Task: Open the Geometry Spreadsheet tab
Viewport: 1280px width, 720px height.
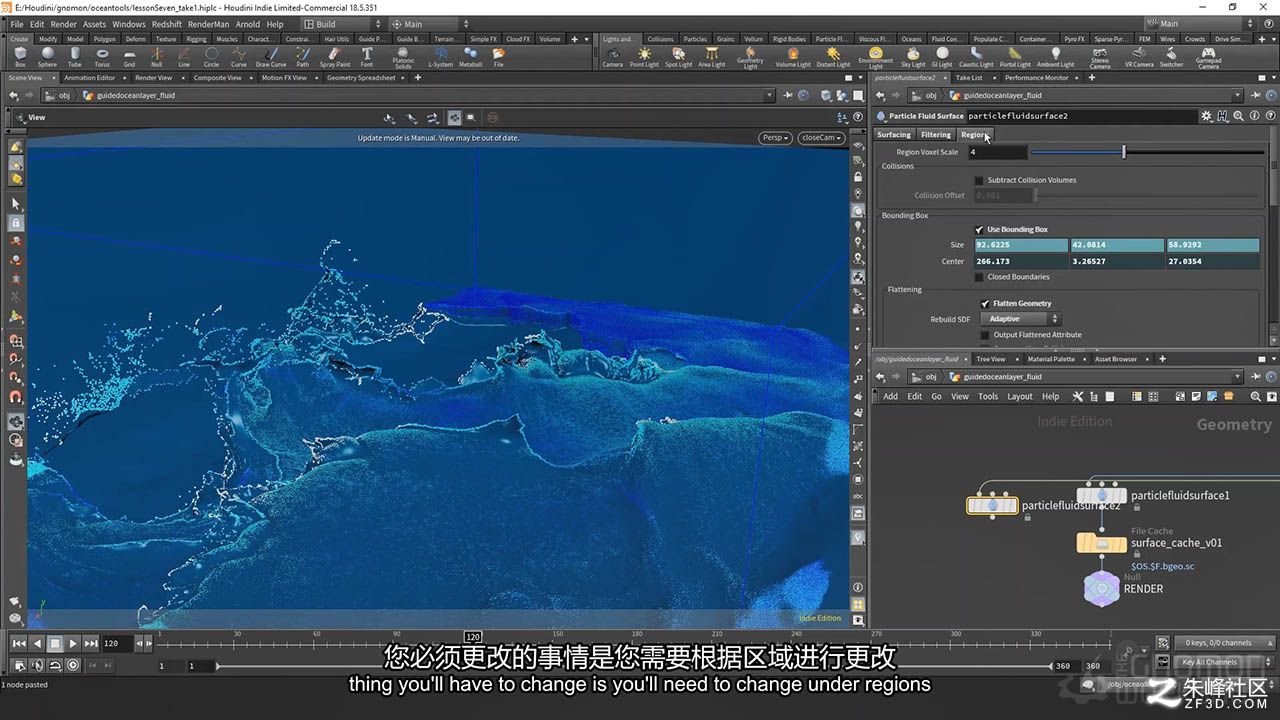Action: tap(361, 78)
